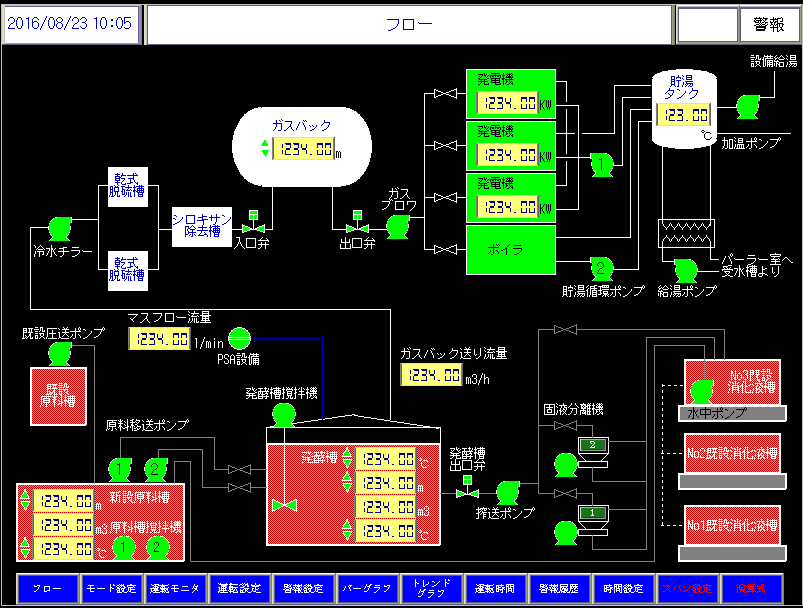
Task: Click the gas valve feeding the top 発電機
Action: pos(446,93)
